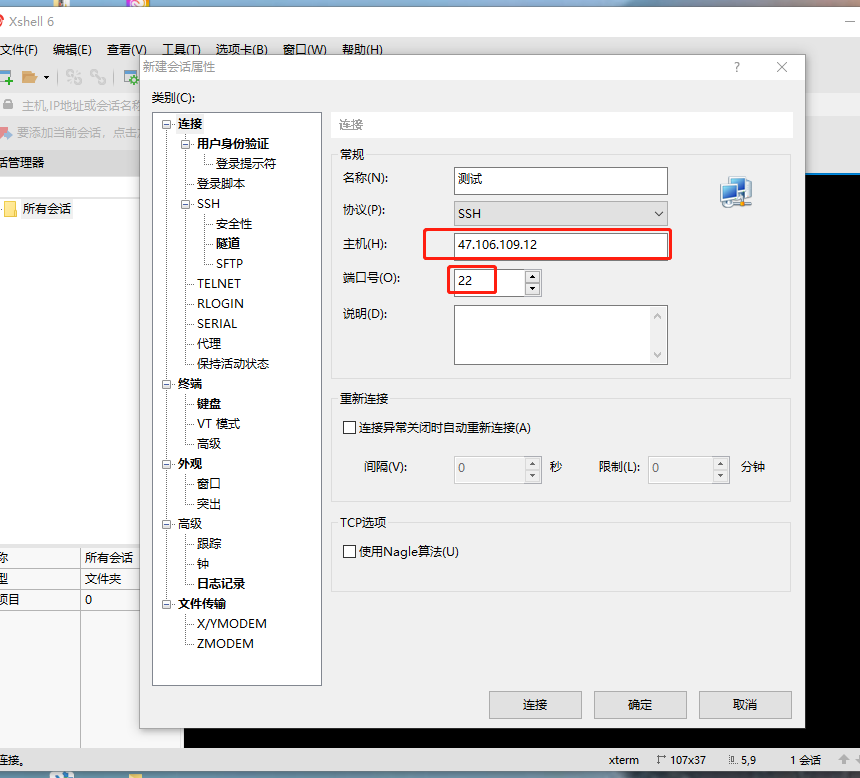Select 日志记录 in category tree

coord(220,584)
